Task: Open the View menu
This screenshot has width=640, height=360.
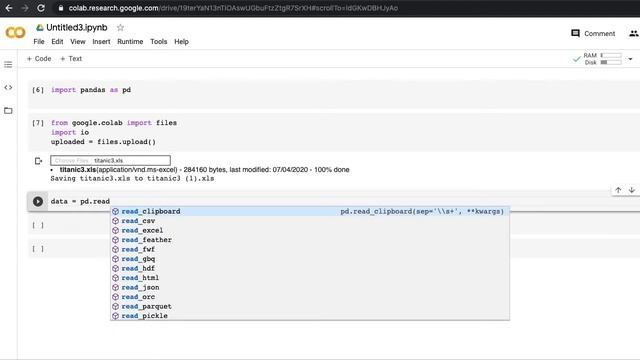Action: pyautogui.click(x=78, y=42)
